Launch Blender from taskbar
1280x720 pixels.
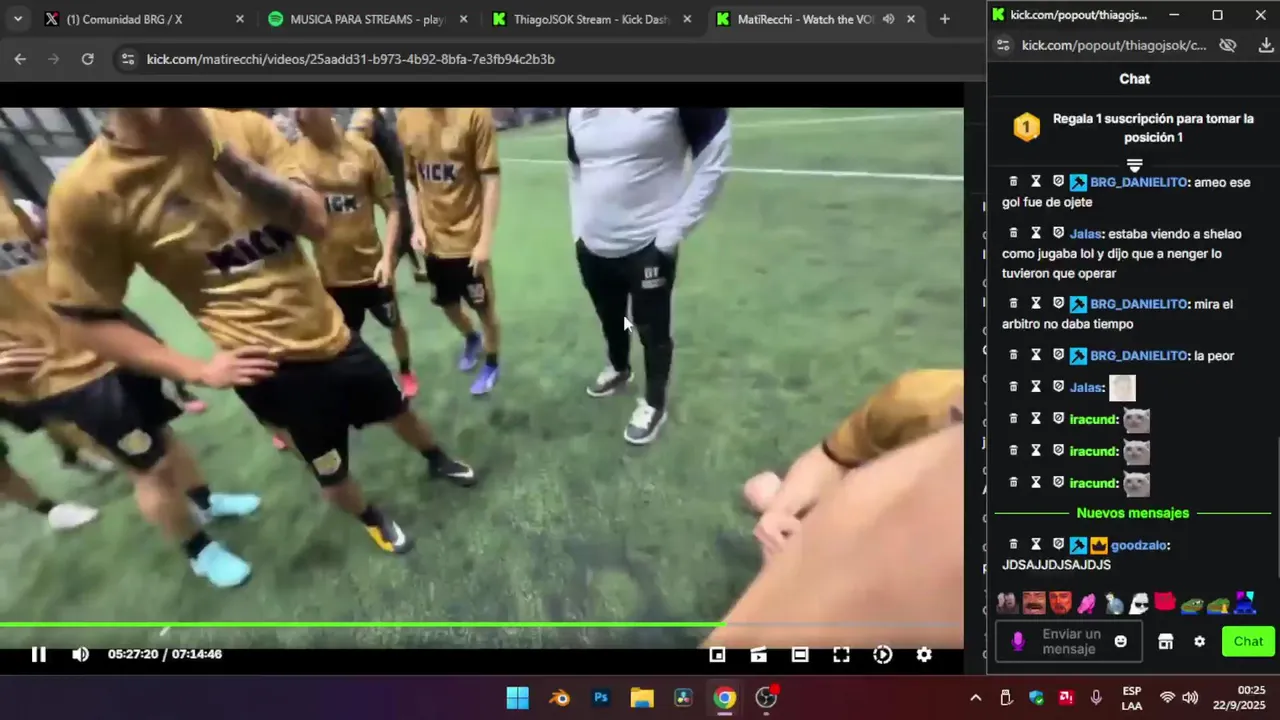(559, 698)
